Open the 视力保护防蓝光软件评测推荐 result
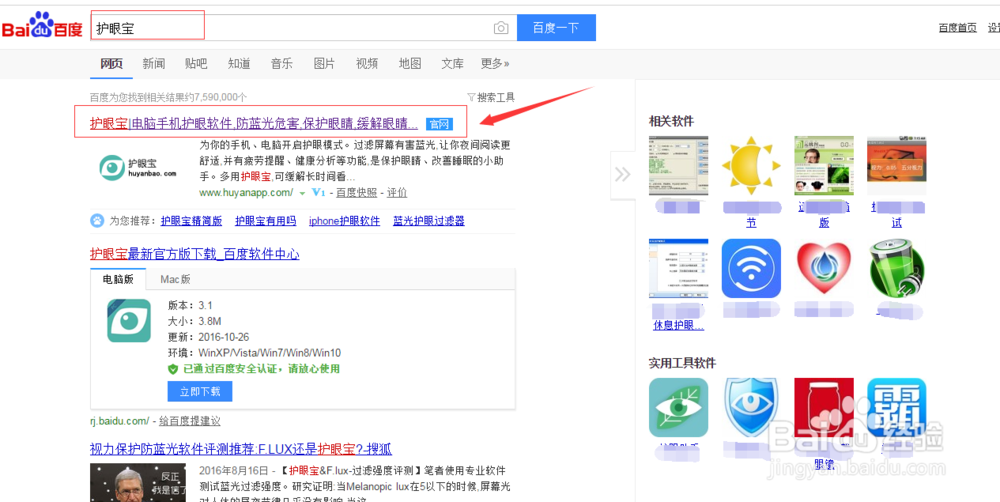The width and height of the screenshot is (1000, 502). (241, 449)
